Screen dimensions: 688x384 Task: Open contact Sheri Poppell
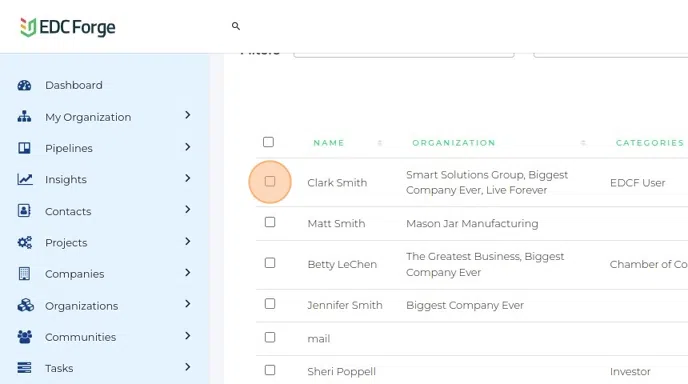(341, 371)
